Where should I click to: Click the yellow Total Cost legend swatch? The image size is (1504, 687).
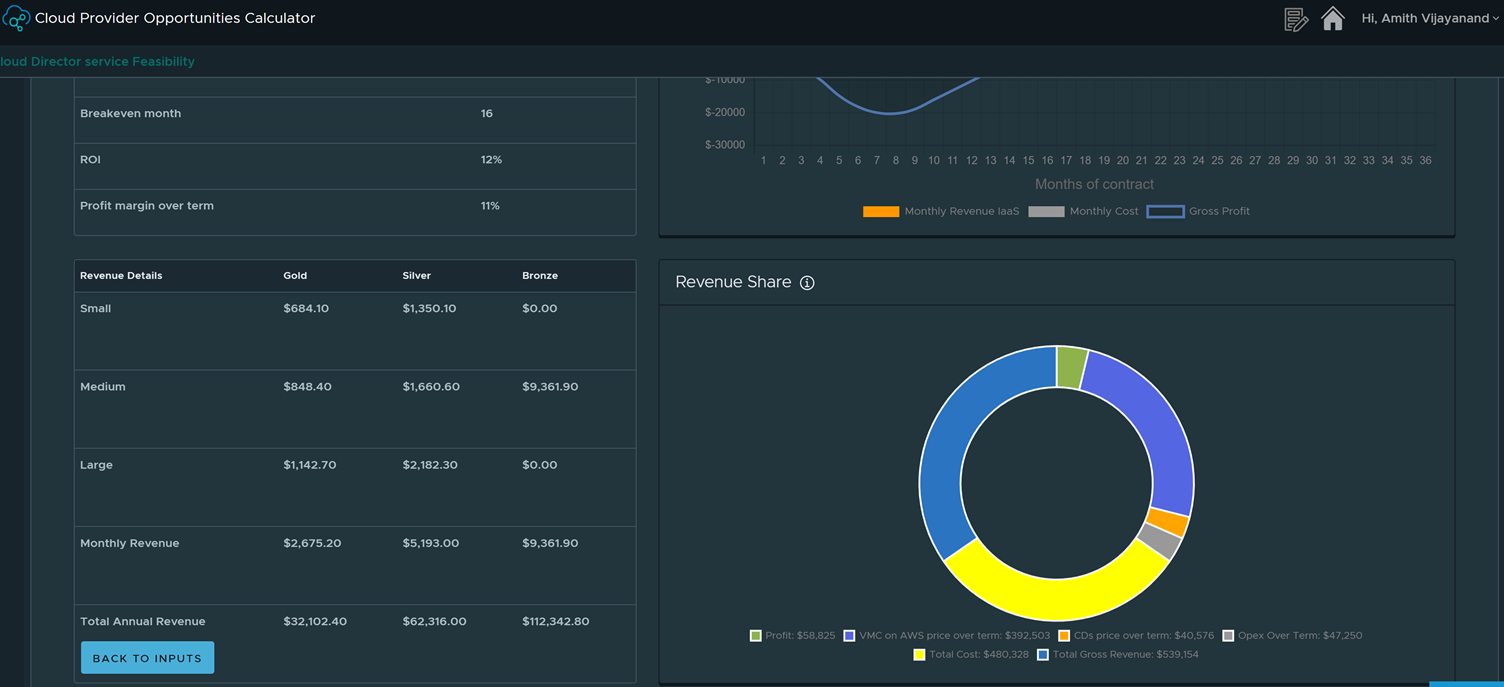click(x=920, y=655)
